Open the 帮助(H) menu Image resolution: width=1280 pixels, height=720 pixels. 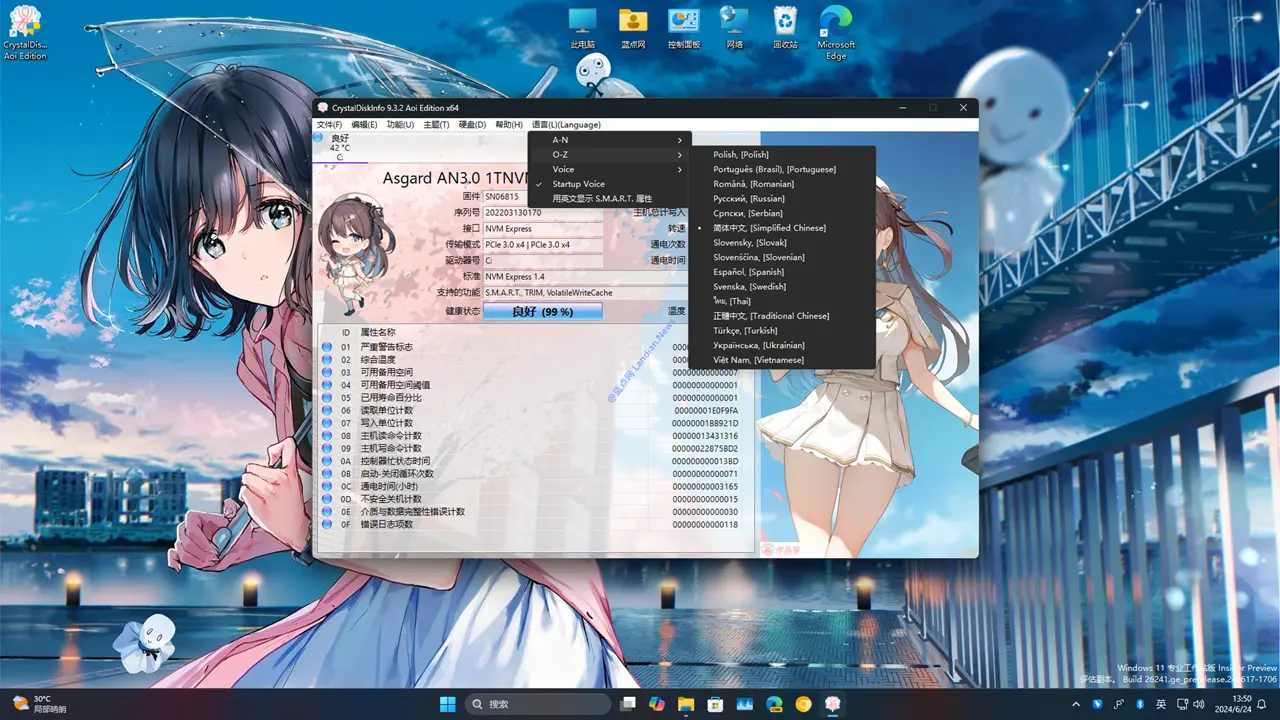[509, 125]
